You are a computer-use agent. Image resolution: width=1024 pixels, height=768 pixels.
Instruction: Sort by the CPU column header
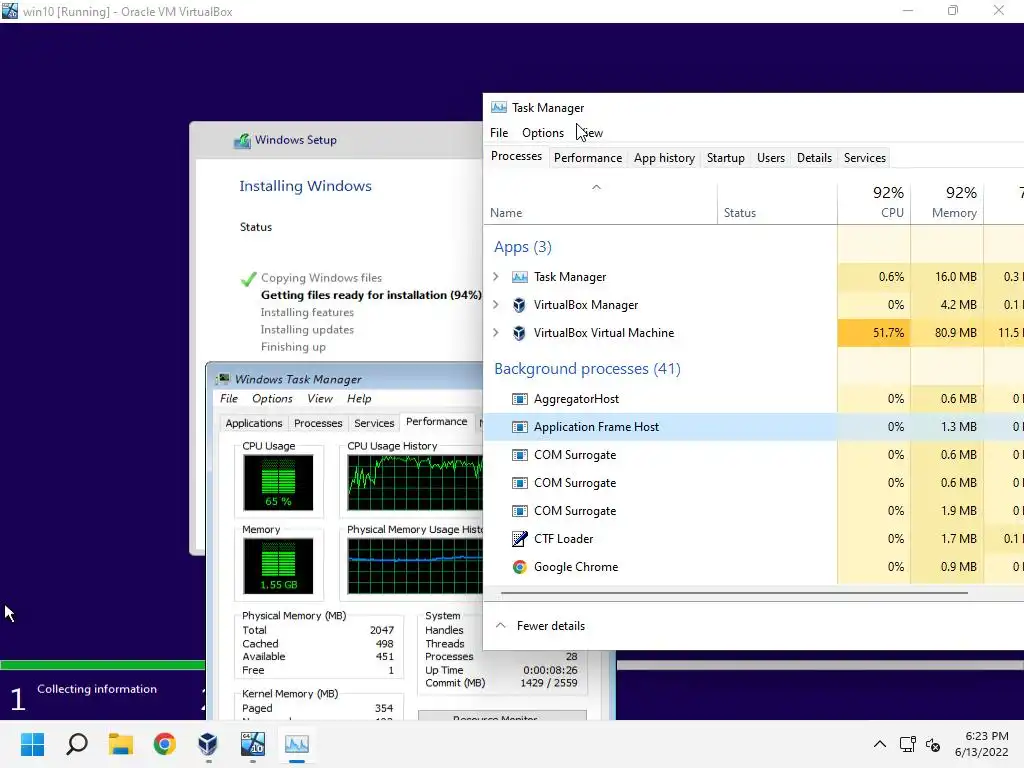pos(874,203)
